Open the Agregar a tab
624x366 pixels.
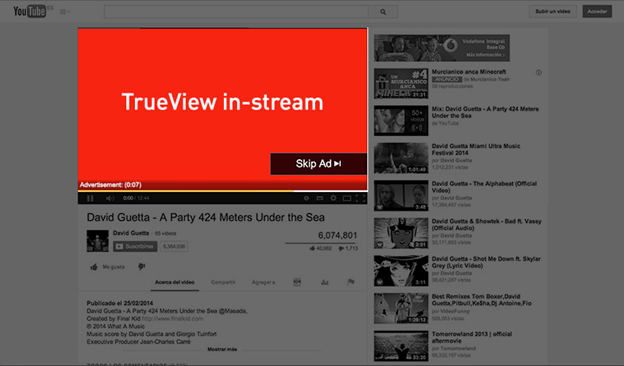coord(263,282)
